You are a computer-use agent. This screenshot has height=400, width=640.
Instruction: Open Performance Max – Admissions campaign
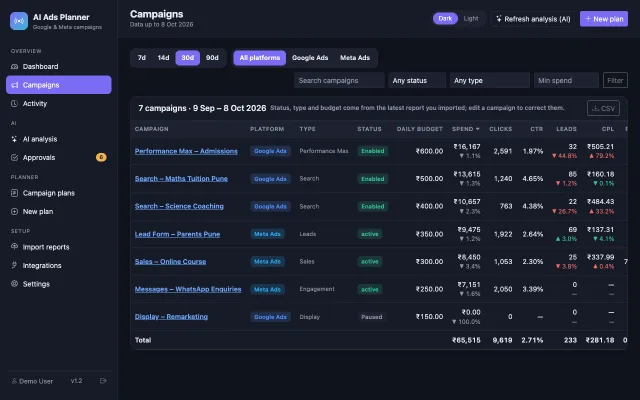pyautogui.click(x=186, y=151)
